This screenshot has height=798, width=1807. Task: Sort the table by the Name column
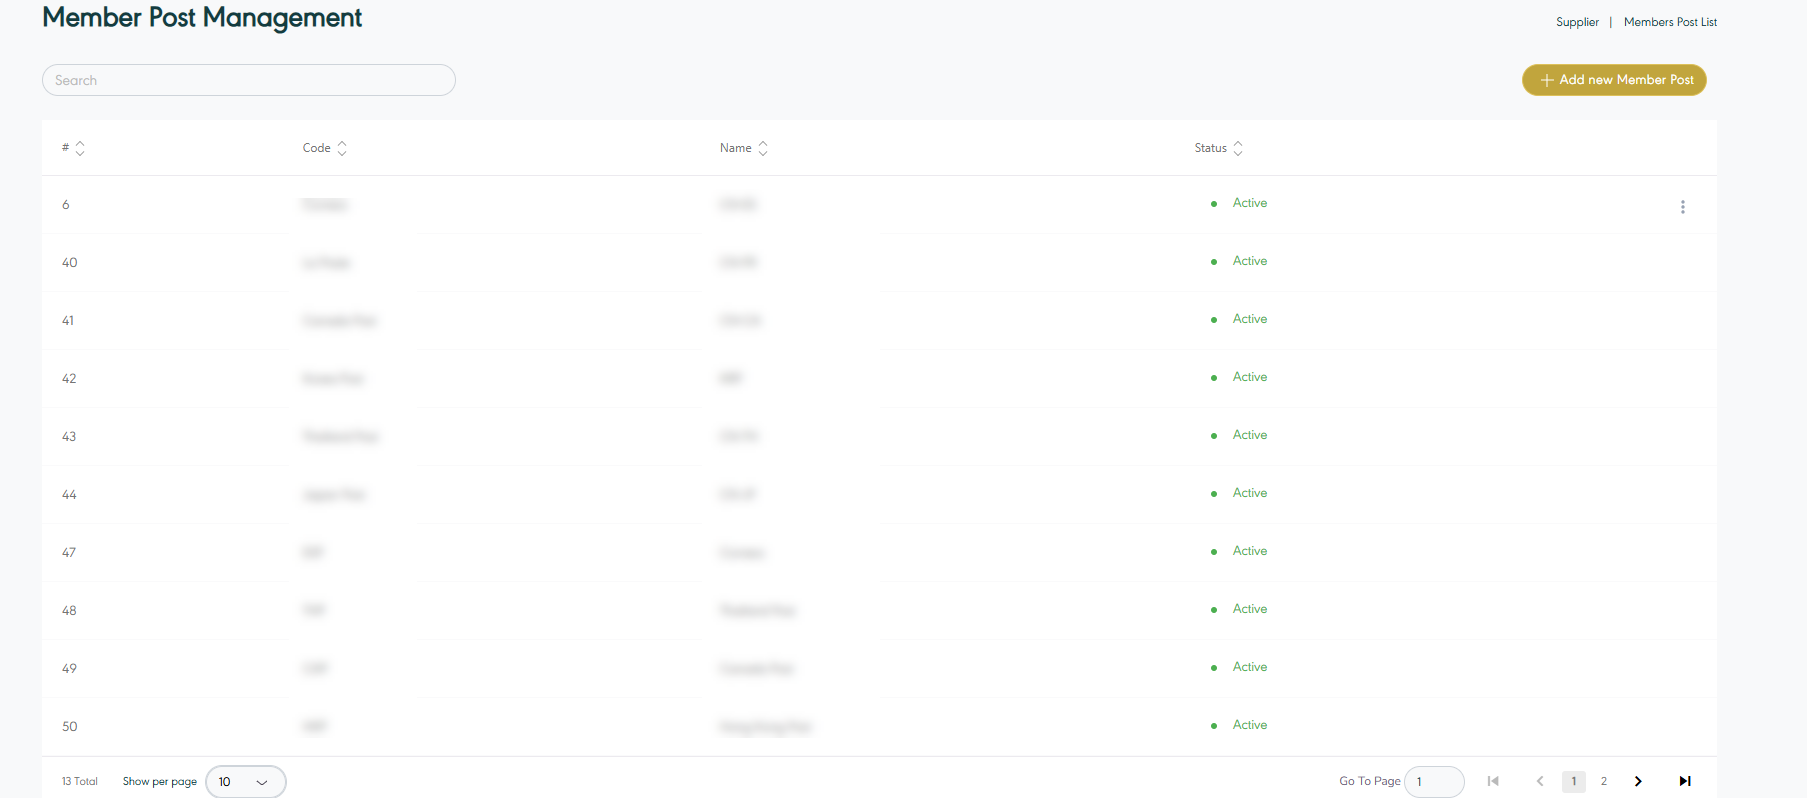763,148
